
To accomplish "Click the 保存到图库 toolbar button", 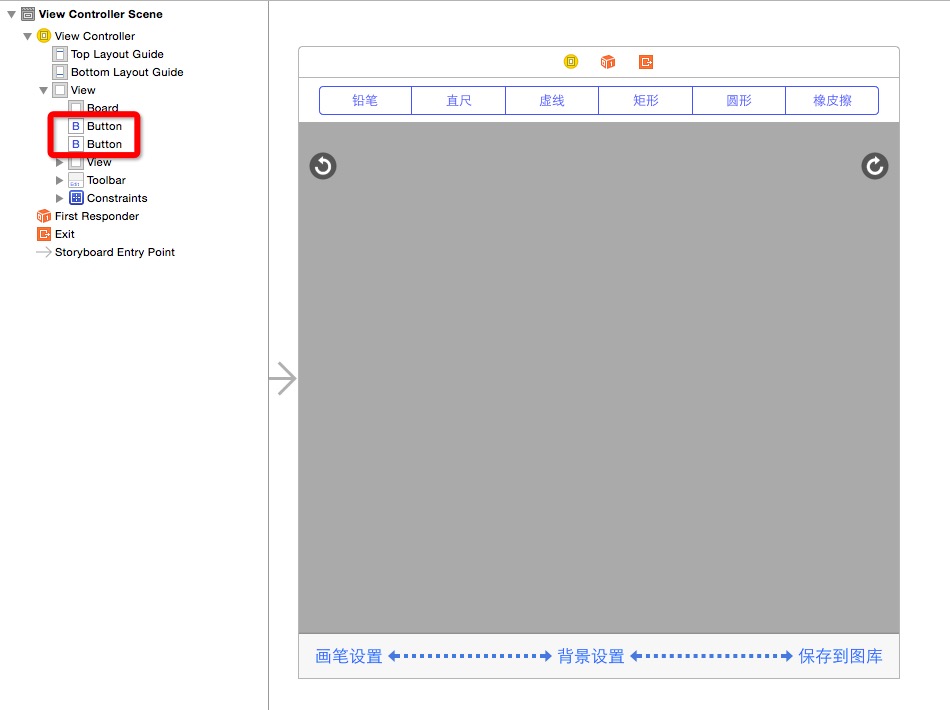I will (x=840, y=656).
